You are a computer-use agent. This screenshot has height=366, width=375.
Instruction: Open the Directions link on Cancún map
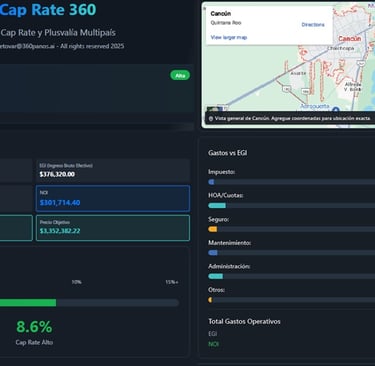point(313,25)
